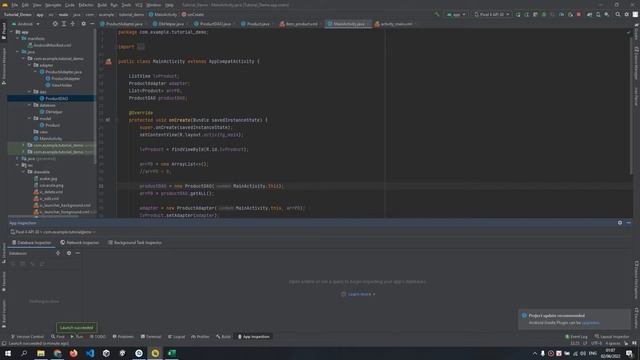Image resolution: width=640 pixels, height=360 pixels.
Task: Open the IDE settings gear in top toolbar
Action: pos(627,14)
